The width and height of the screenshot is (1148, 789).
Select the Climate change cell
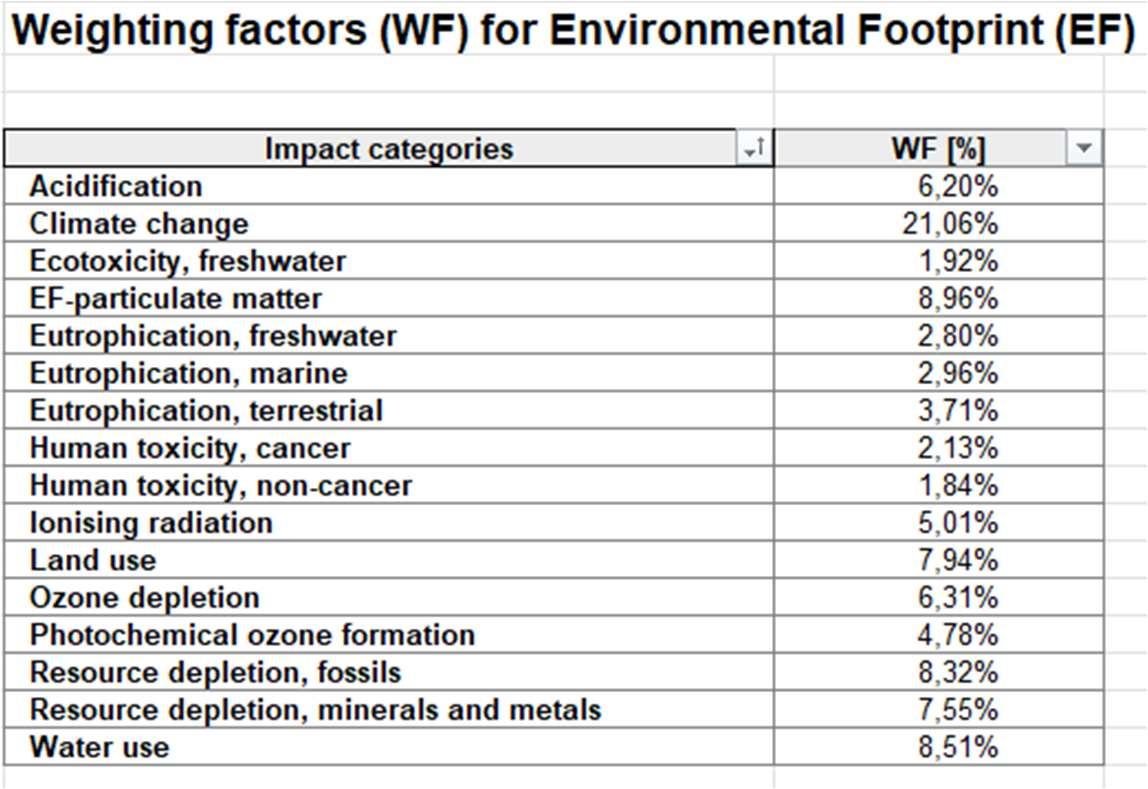(389, 223)
